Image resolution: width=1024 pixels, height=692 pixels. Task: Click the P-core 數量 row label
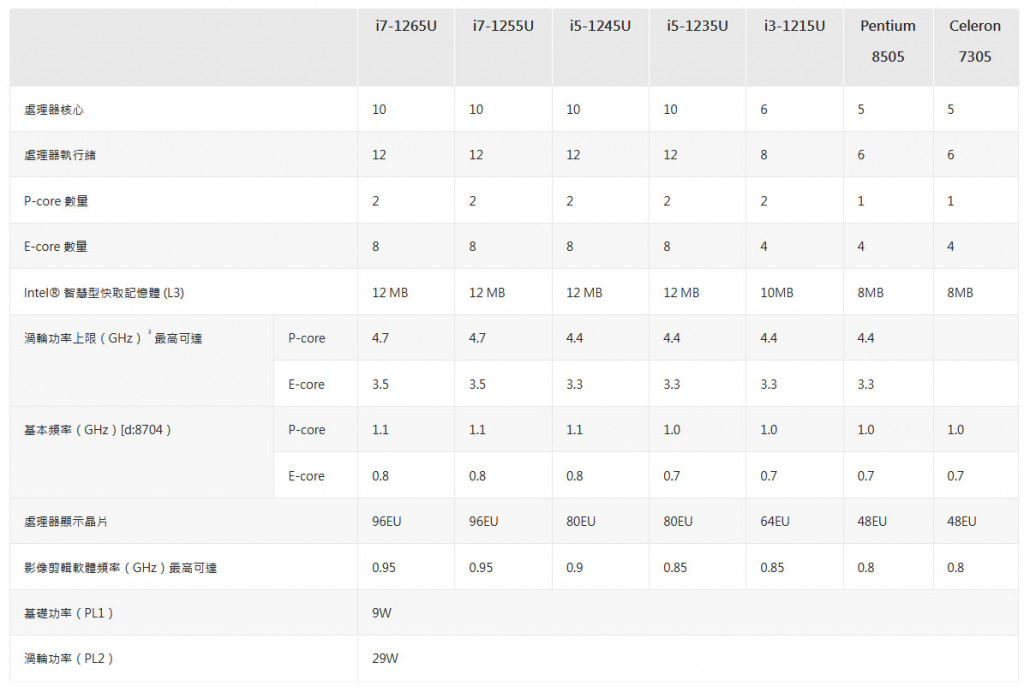pyautogui.click(x=56, y=201)
